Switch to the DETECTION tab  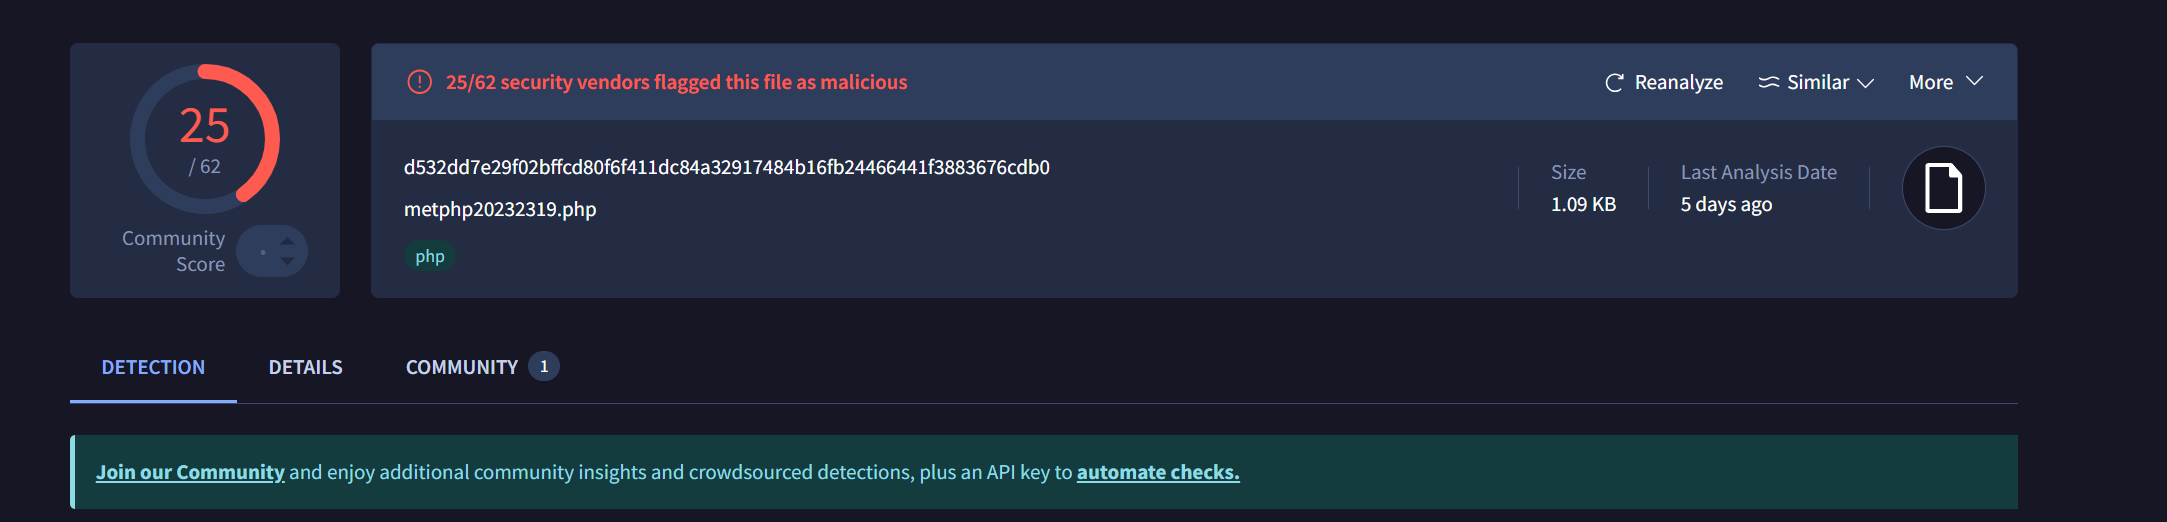pyautogui.click(x=153, y=367)
